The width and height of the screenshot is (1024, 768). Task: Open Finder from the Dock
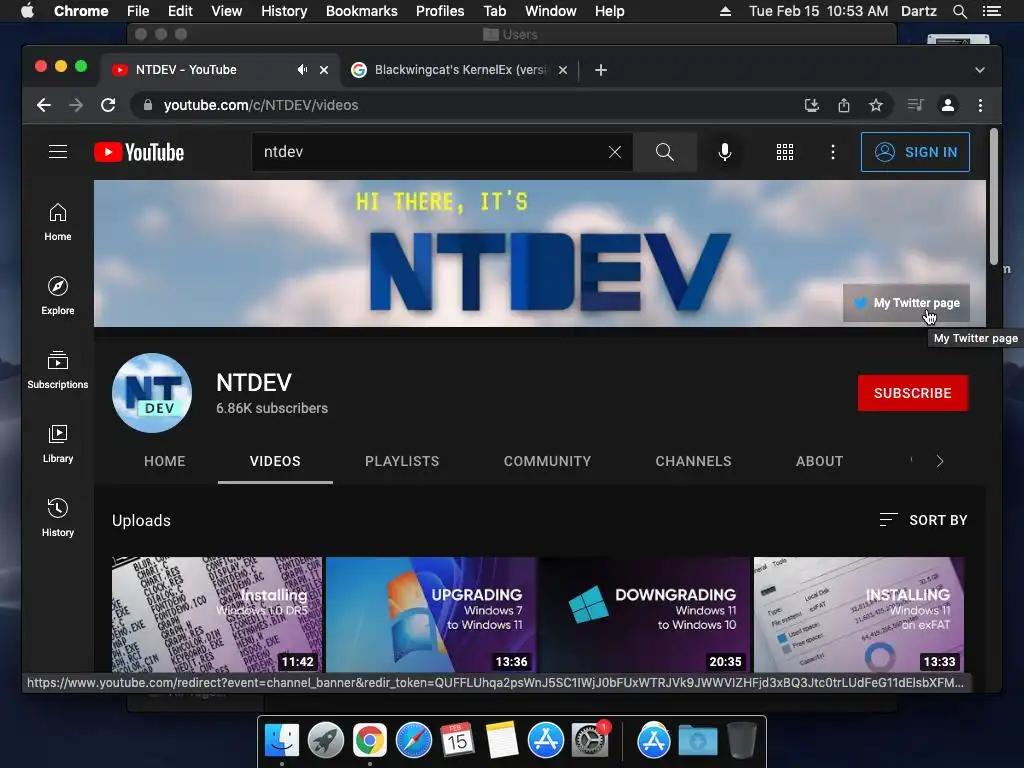point(281,741)
